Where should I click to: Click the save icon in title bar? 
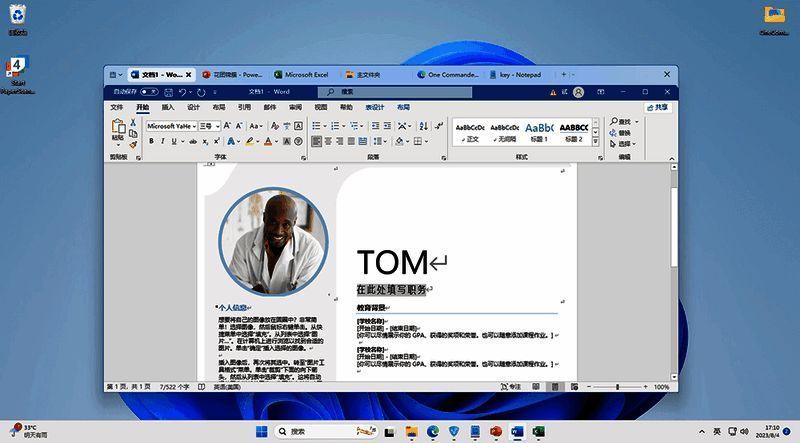(x=168, y=92)
